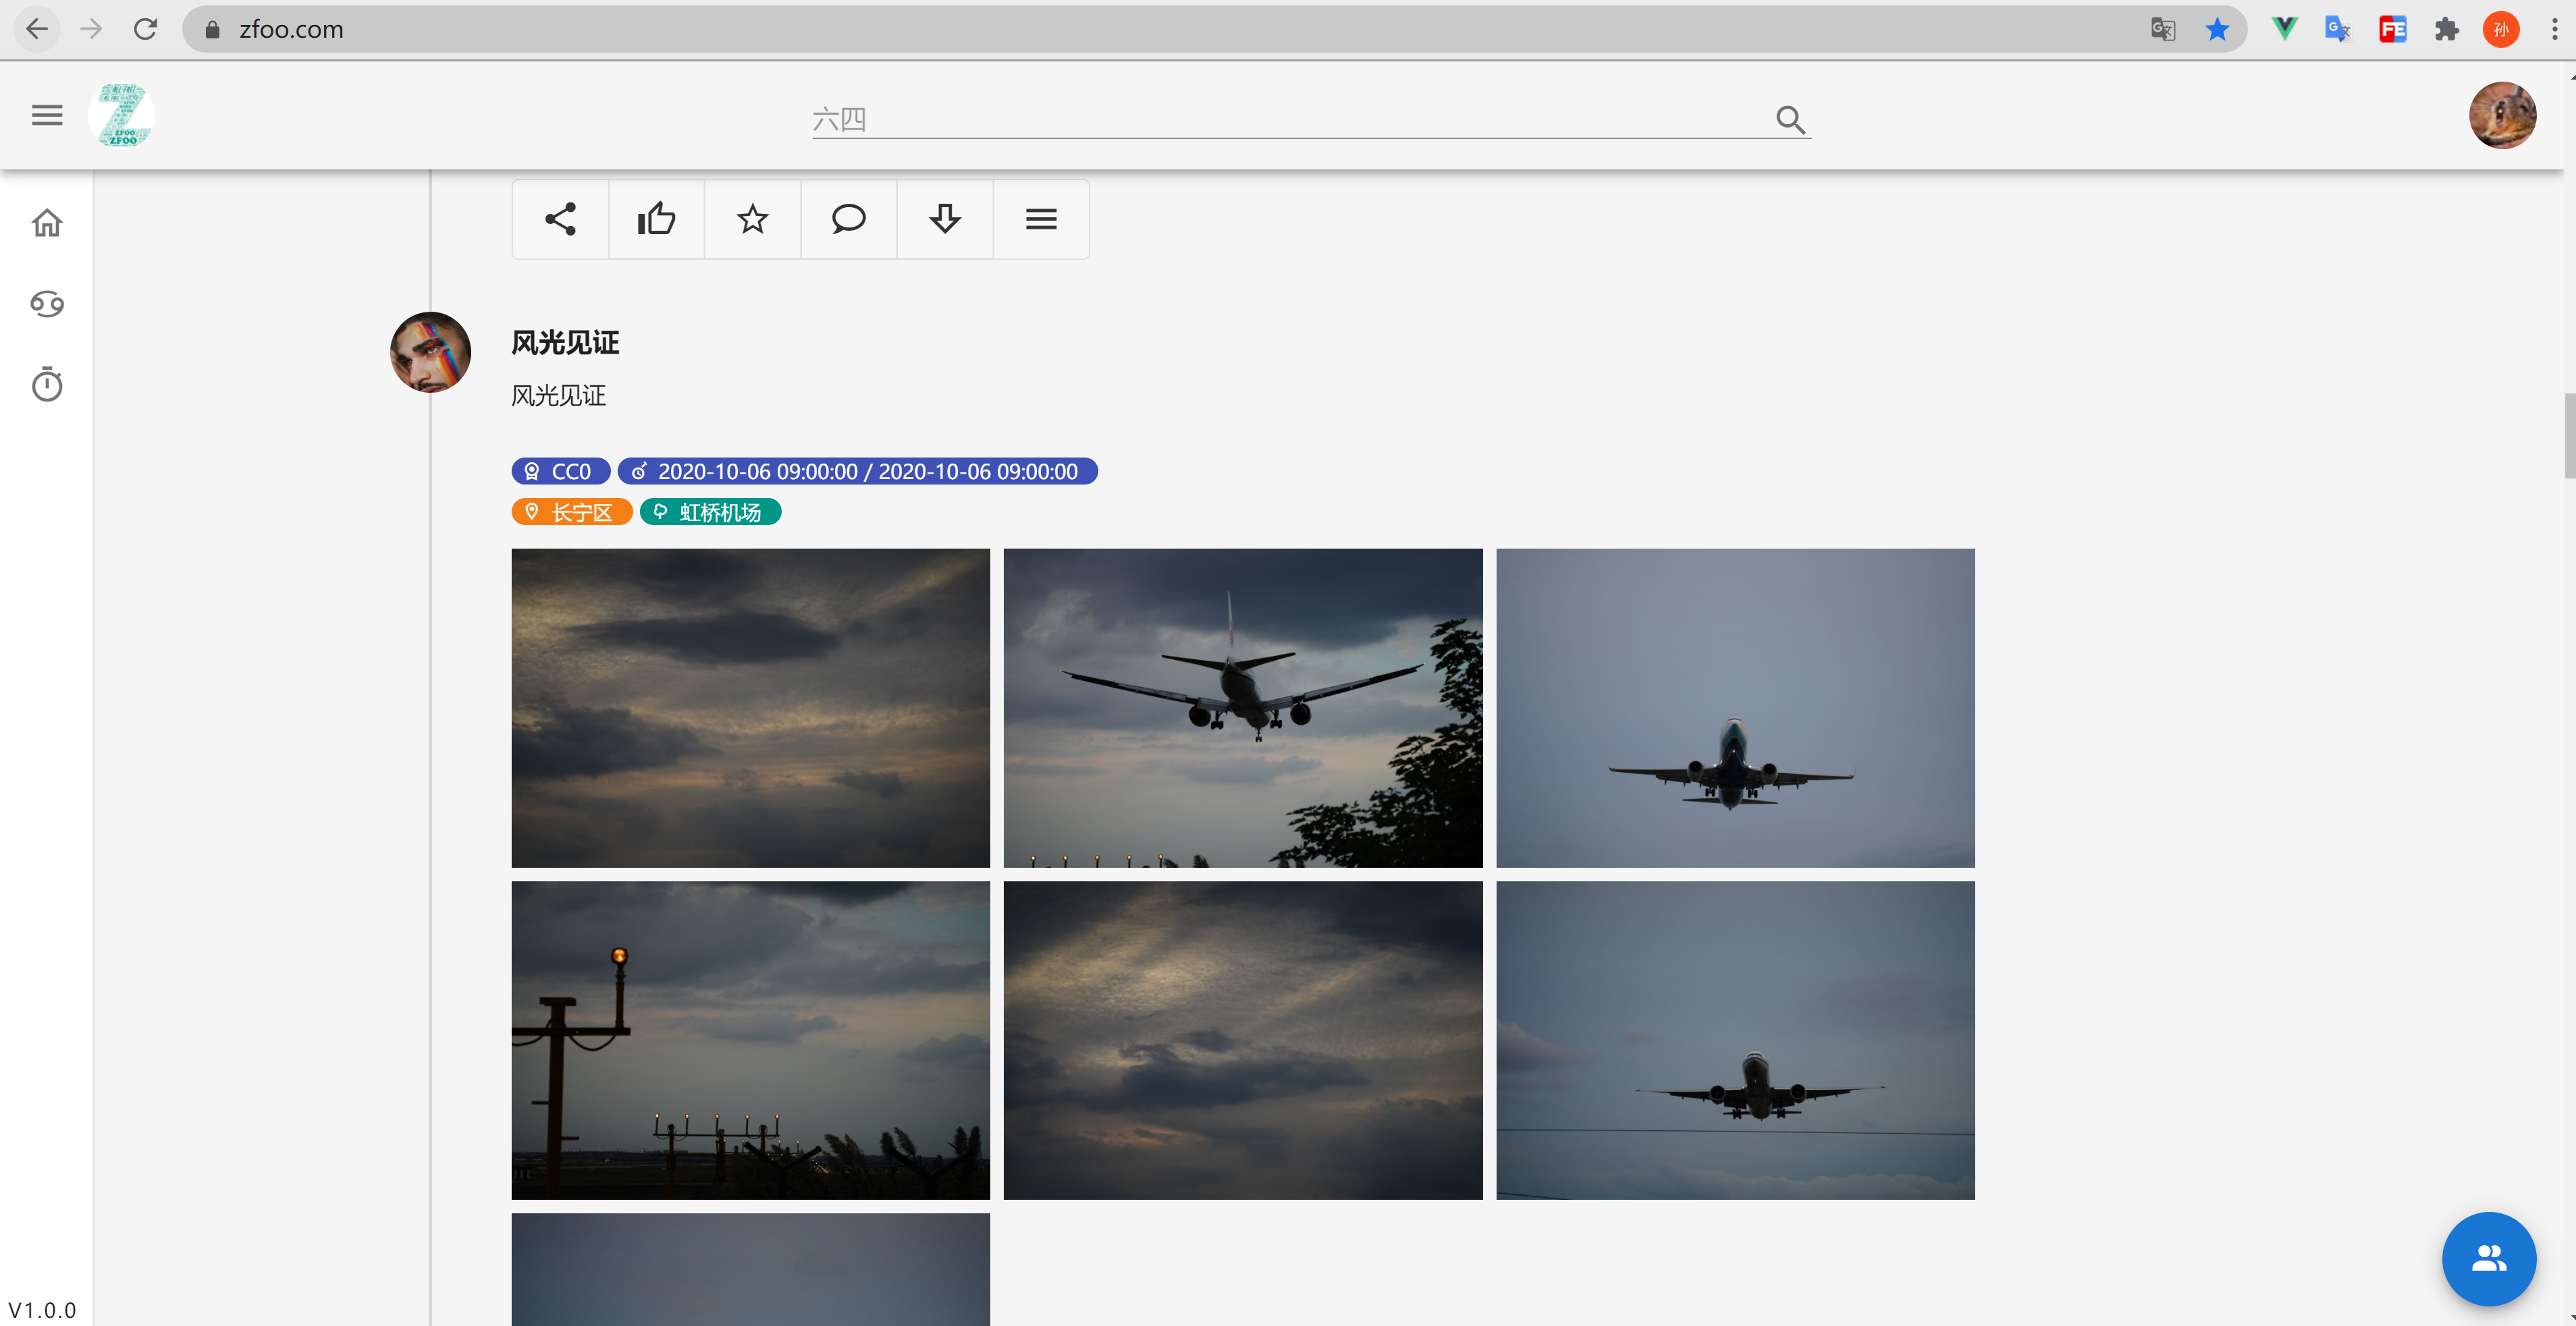This screenshot has height=1326, width=2576.
Task: Click the search magnifier icon
Action: click(1790, 120)
